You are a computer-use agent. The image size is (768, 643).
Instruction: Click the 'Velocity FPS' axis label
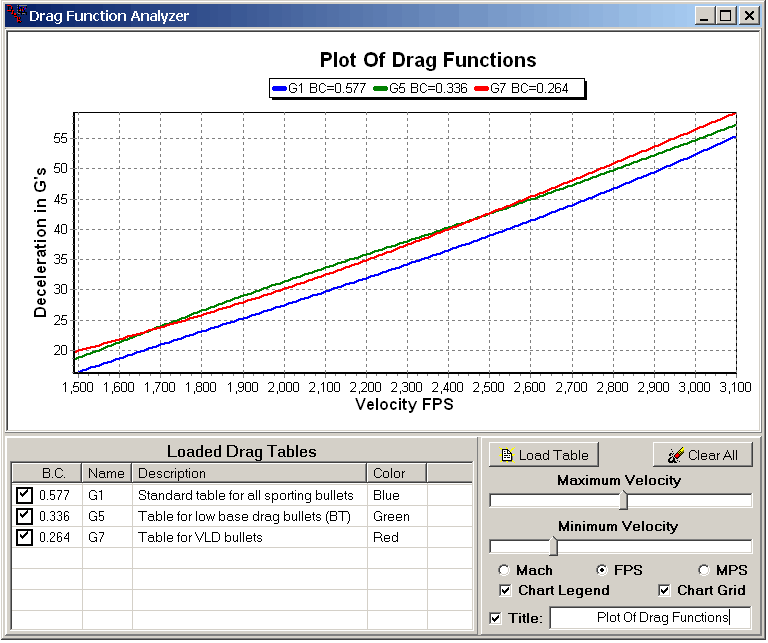click(x=404, y=405)
